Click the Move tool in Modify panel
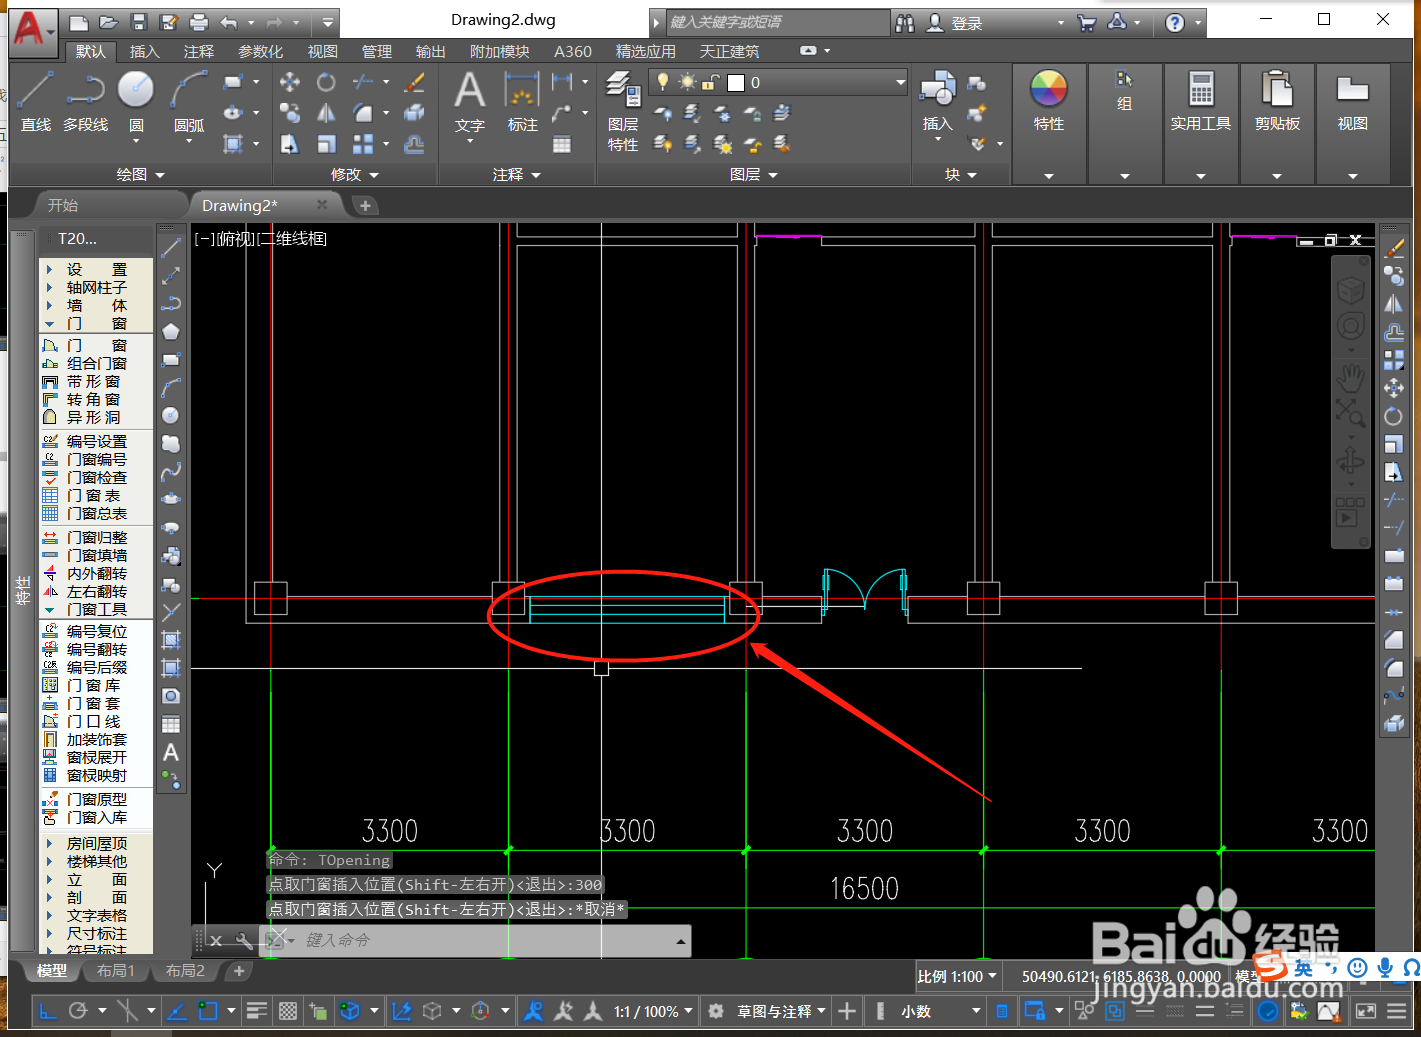 click(290, 82)
